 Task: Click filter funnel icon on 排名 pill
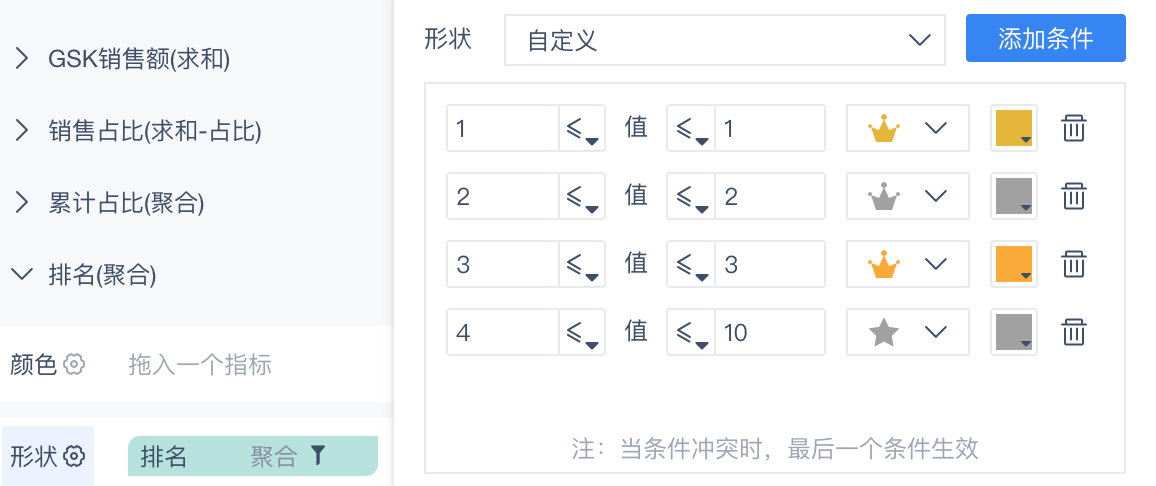click(317, 455)
